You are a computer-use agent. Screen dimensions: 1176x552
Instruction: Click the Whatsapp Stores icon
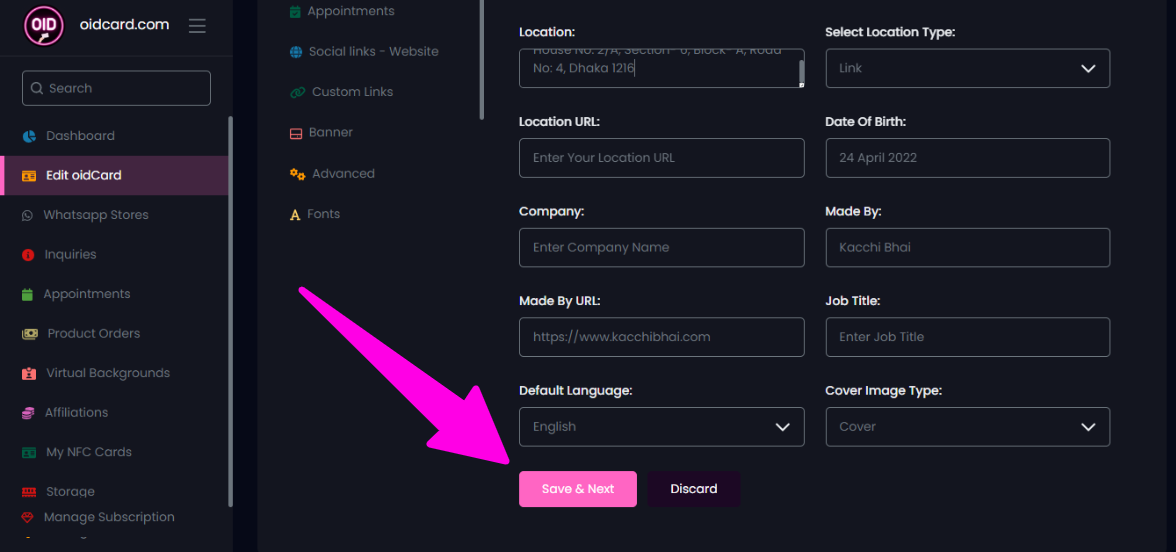coord(26,215)
